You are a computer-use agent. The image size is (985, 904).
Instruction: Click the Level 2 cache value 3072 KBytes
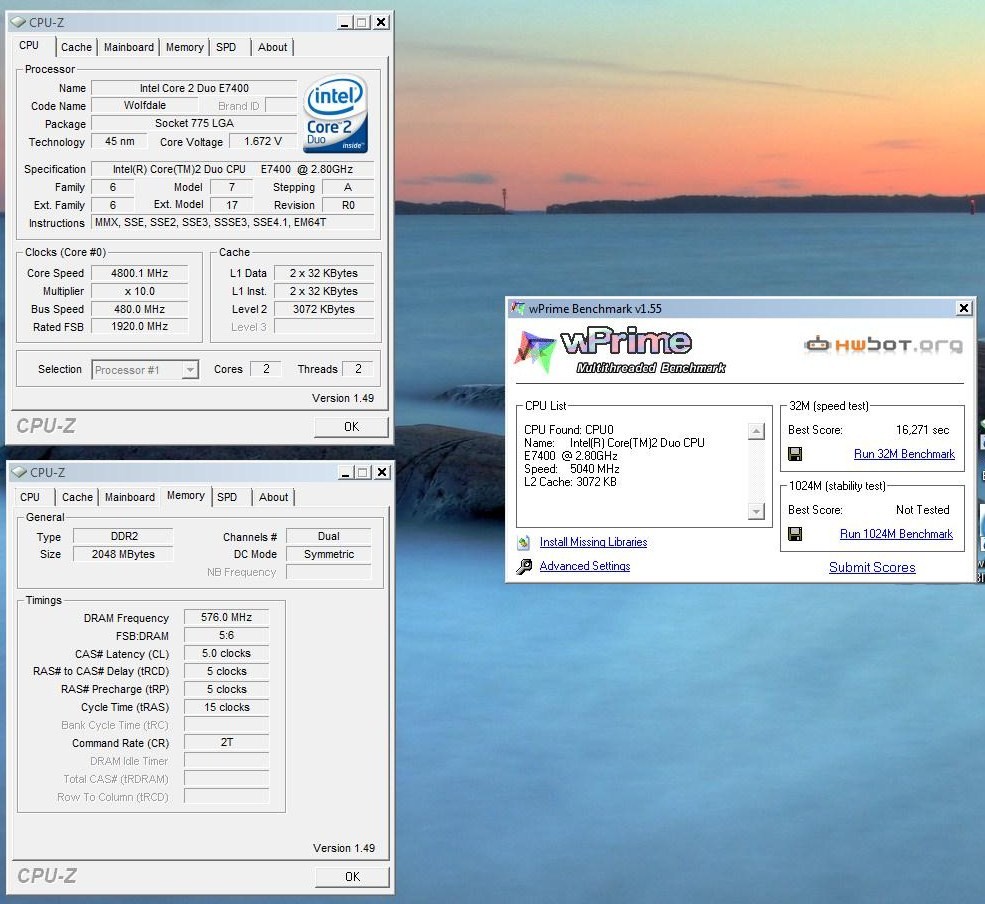[x=324, y=309]
